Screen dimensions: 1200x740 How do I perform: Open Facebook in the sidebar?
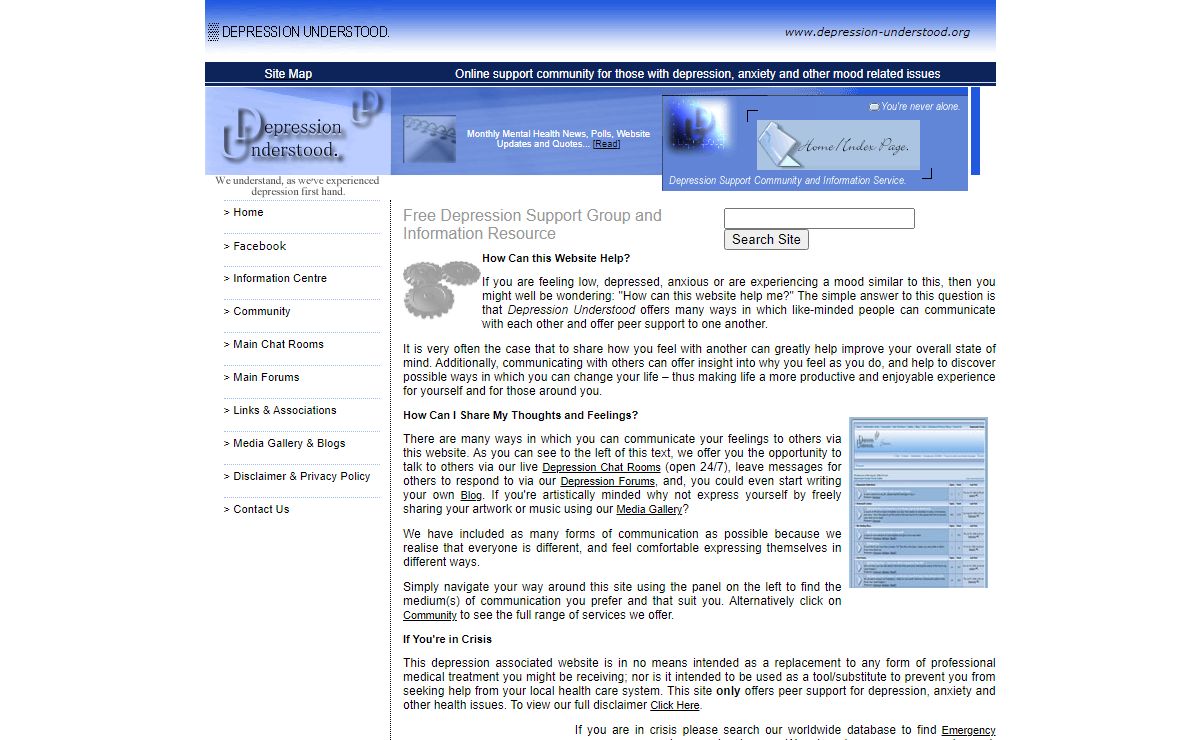point(259,246)
